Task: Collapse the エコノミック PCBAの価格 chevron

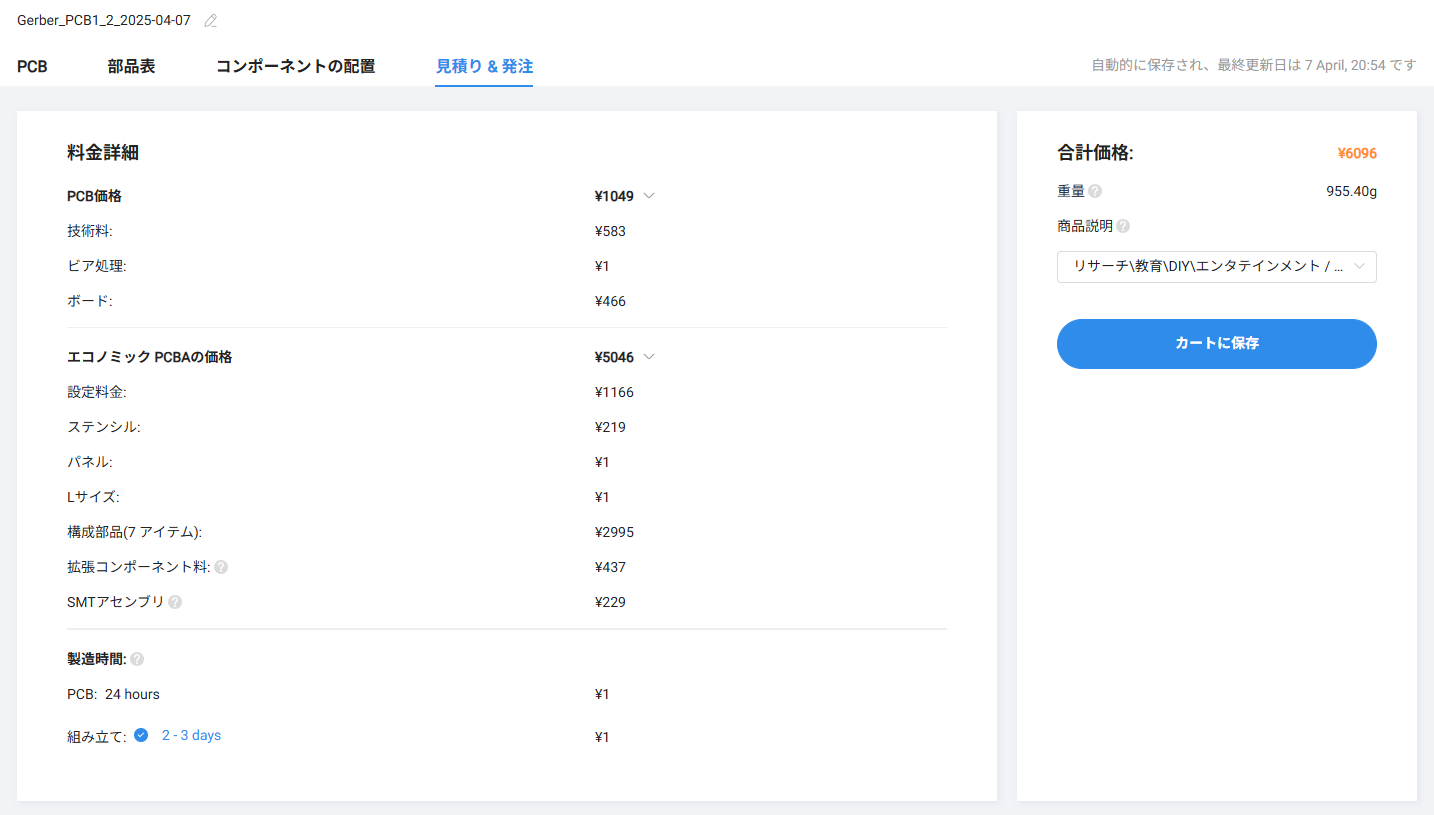Action: click(649, 357)
